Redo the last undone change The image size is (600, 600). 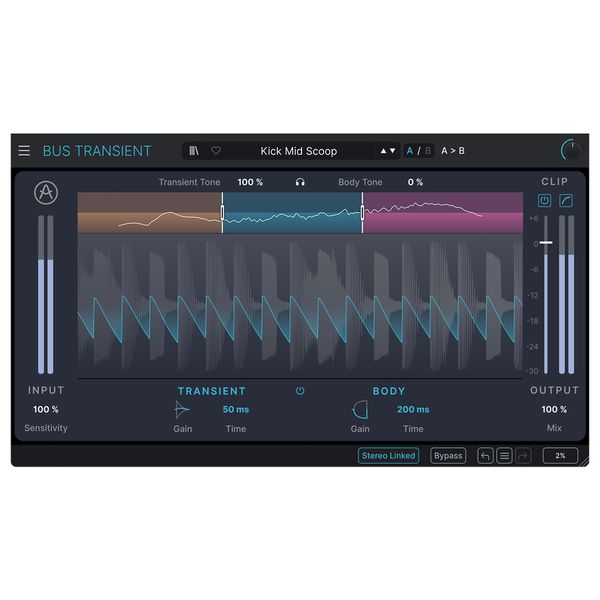coord(523,456)
